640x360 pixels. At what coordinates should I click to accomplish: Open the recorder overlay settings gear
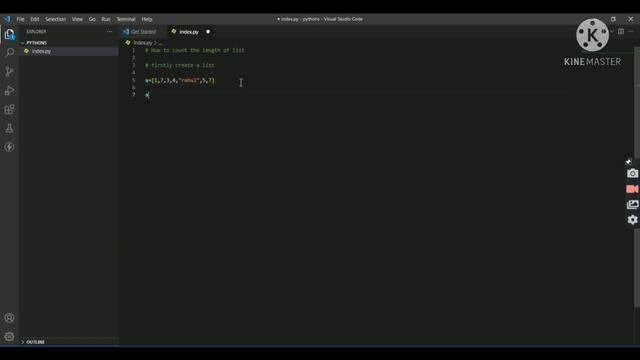pyautogui.click(x=632, y=220)
